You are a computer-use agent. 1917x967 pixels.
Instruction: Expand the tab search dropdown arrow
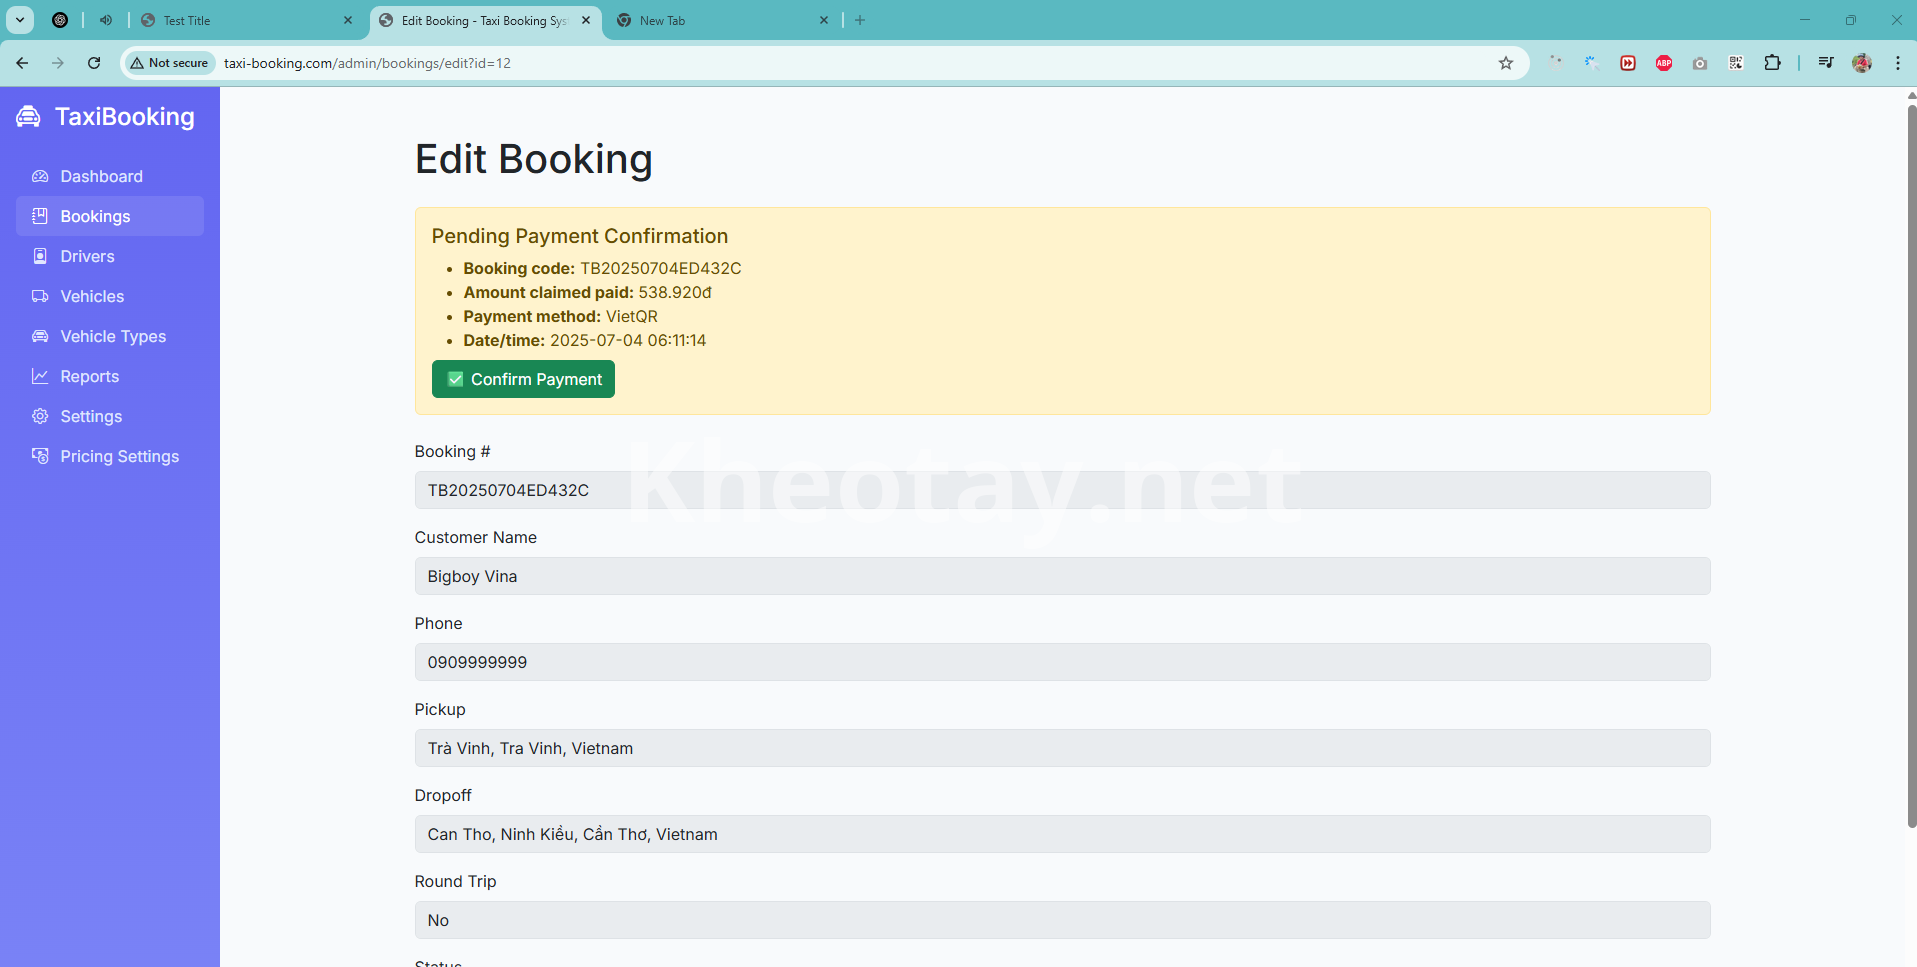(x=20, y=20)
